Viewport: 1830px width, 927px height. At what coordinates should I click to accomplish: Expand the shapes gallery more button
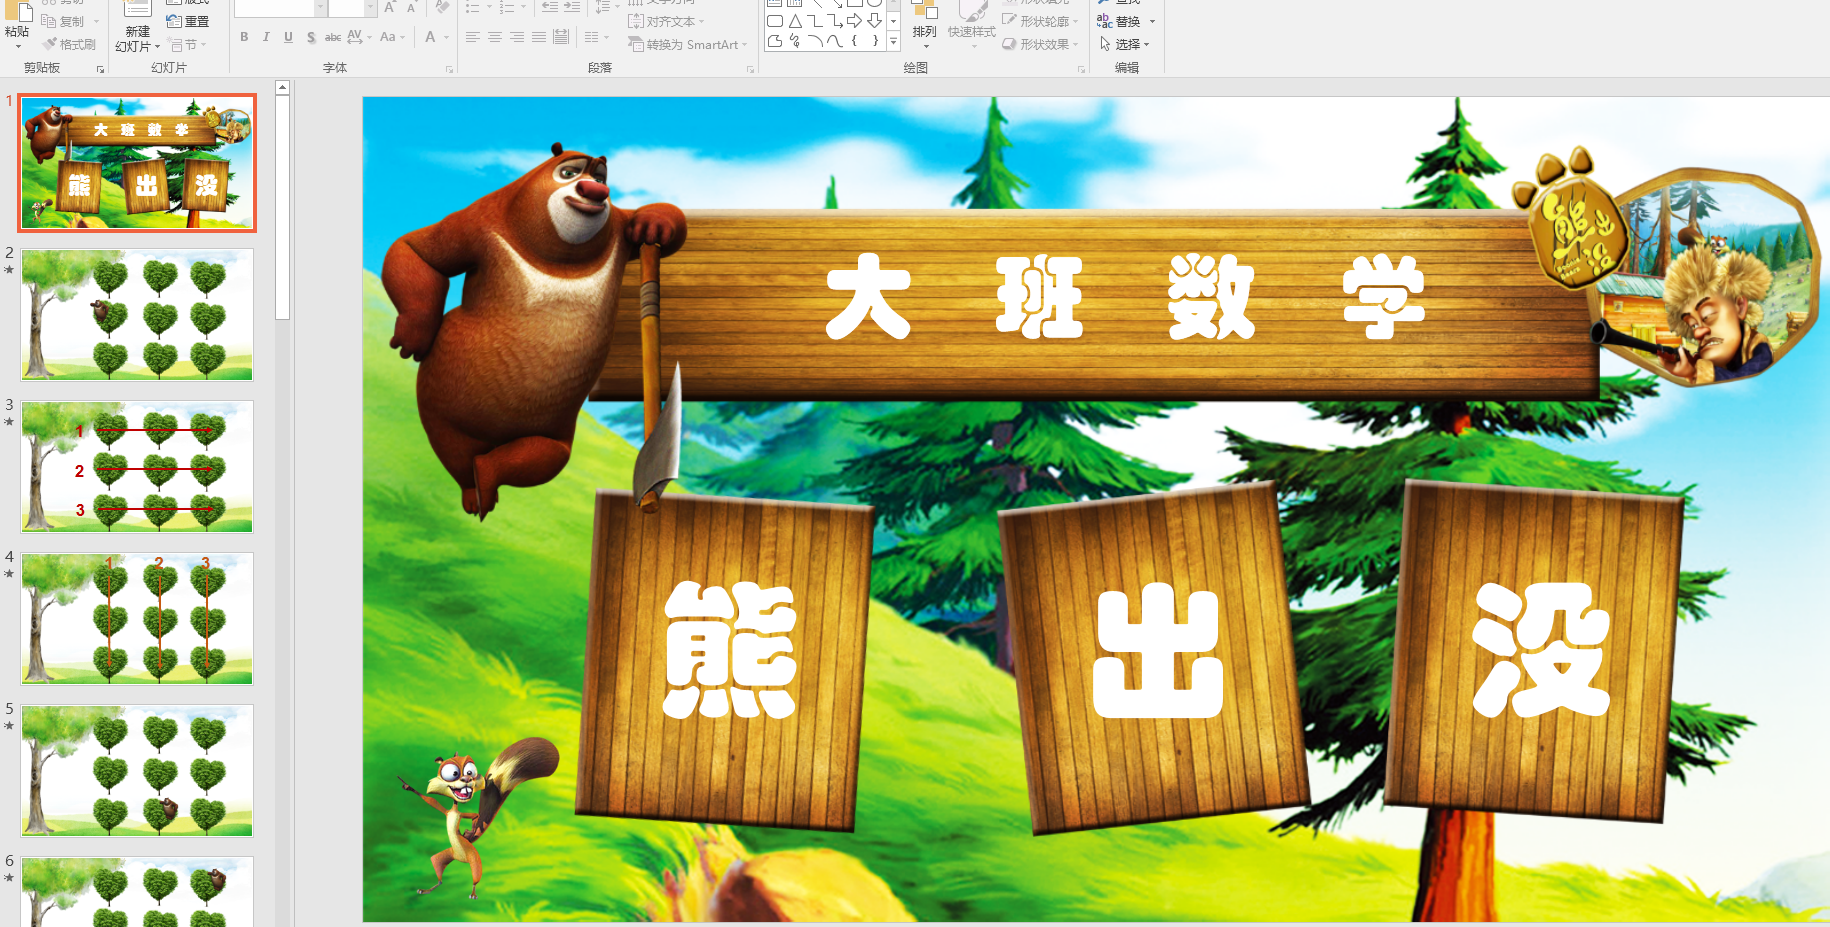(893, 42)
